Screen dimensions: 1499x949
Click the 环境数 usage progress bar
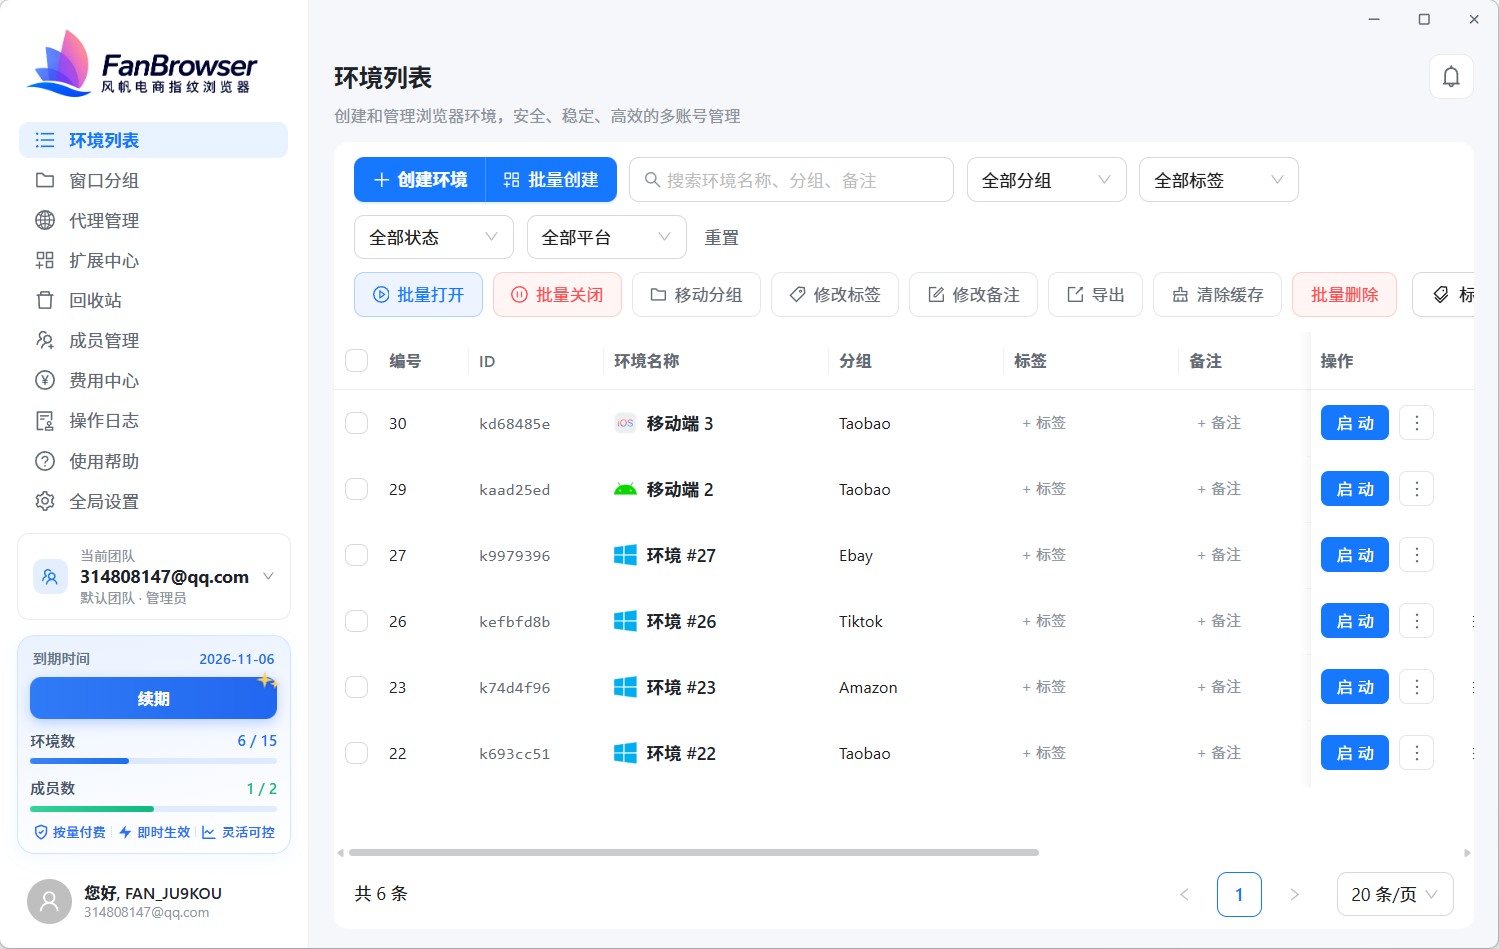coord(153,761)
